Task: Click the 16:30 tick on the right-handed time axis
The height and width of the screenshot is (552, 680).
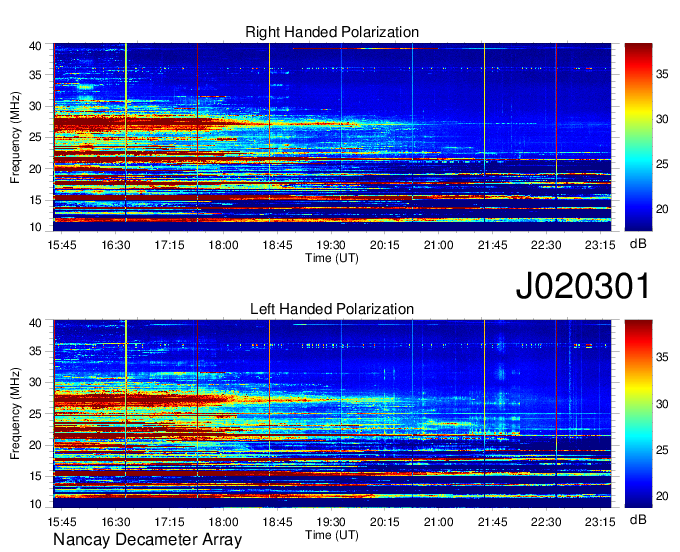Action: tap(116, 245)
